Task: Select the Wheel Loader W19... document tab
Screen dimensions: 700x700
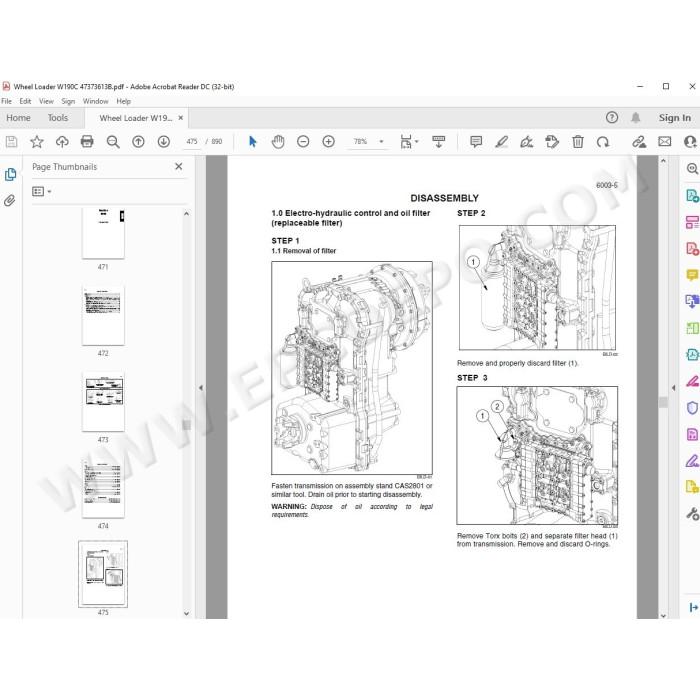Action: pyautogui.click(x=135, y=118)
